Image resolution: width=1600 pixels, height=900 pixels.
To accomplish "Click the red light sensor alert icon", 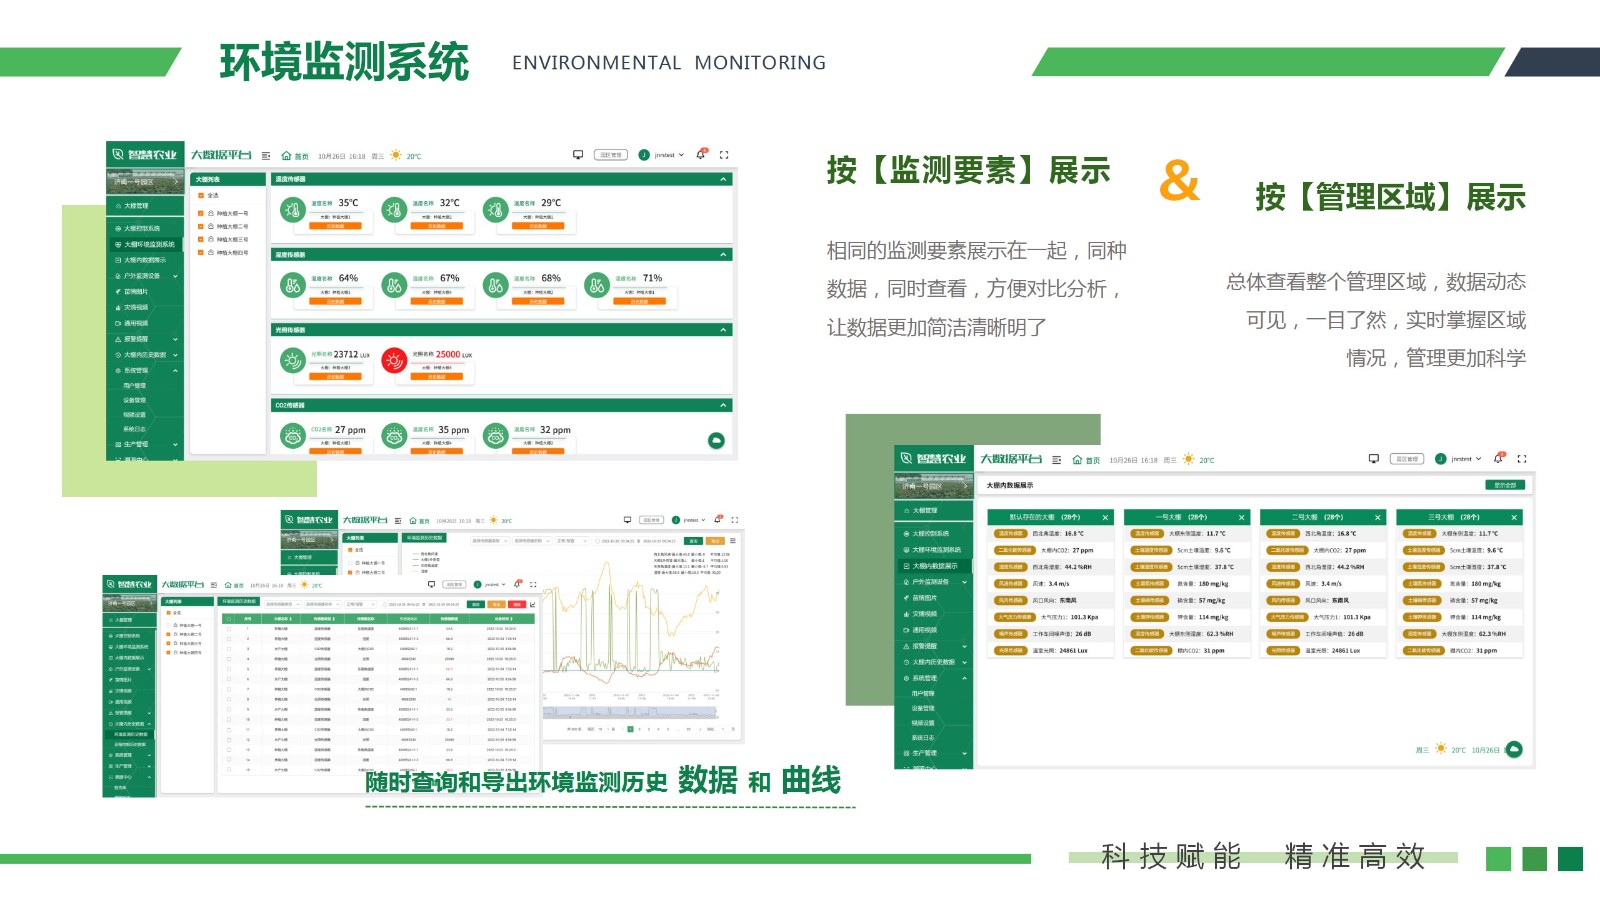I will (x=394, y=361).
